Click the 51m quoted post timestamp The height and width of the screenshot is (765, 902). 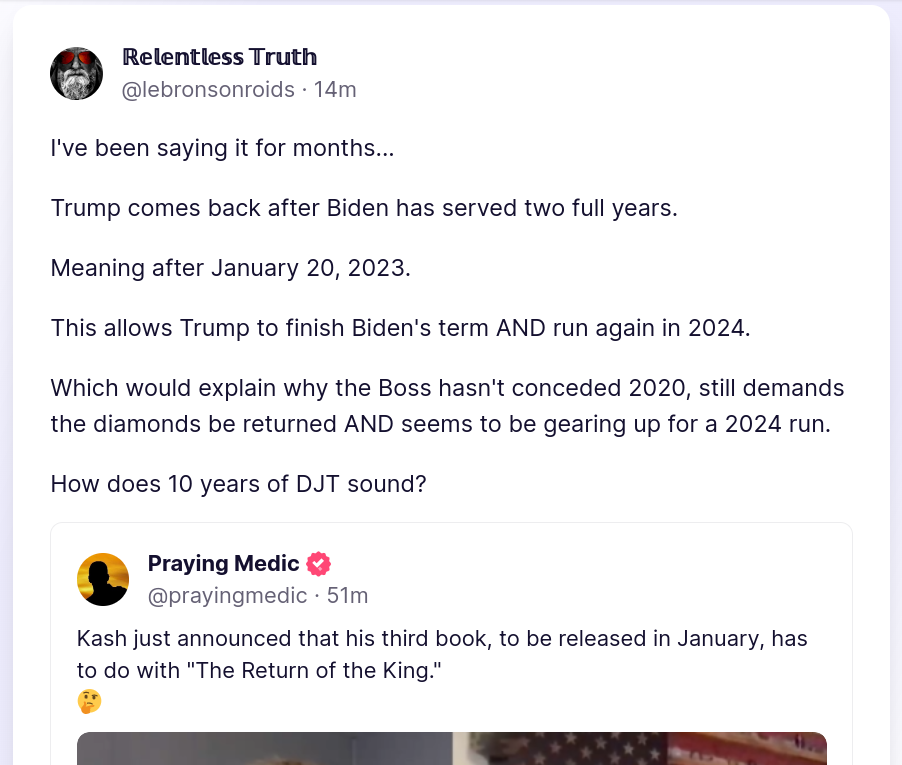tap(348, 596)
